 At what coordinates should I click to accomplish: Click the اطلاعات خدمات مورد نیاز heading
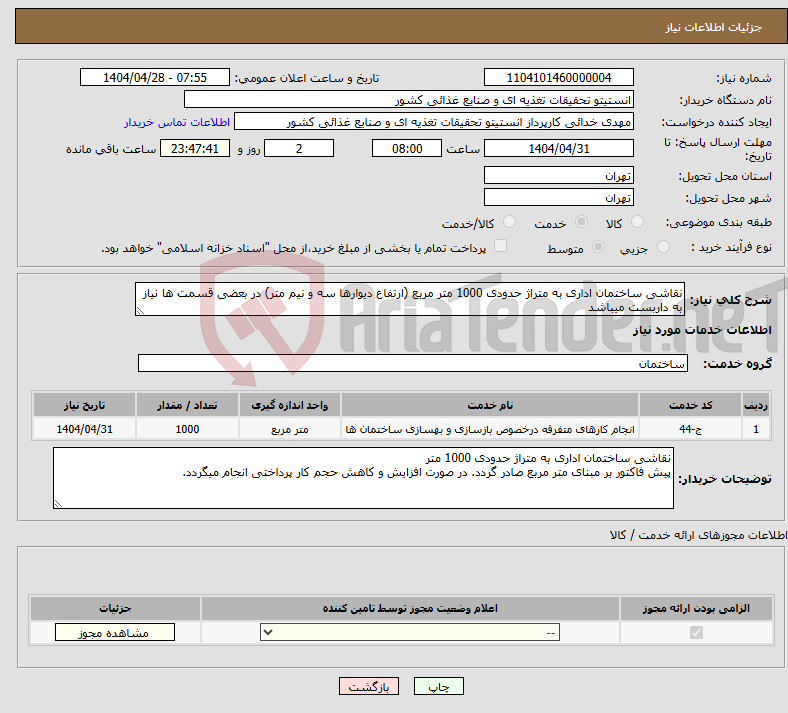[x=702, y=330]
